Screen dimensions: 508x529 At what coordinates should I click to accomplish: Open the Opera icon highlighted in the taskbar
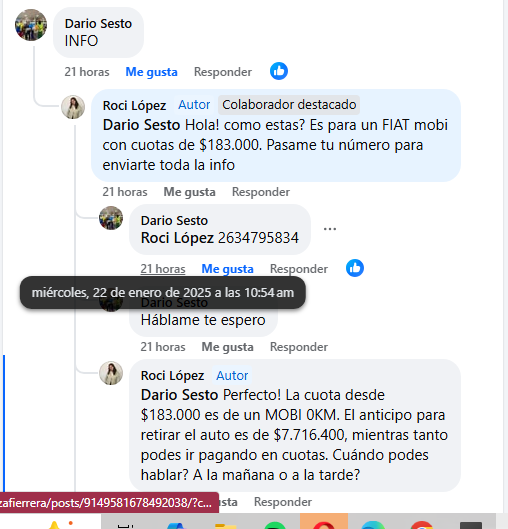pos(324,522)
